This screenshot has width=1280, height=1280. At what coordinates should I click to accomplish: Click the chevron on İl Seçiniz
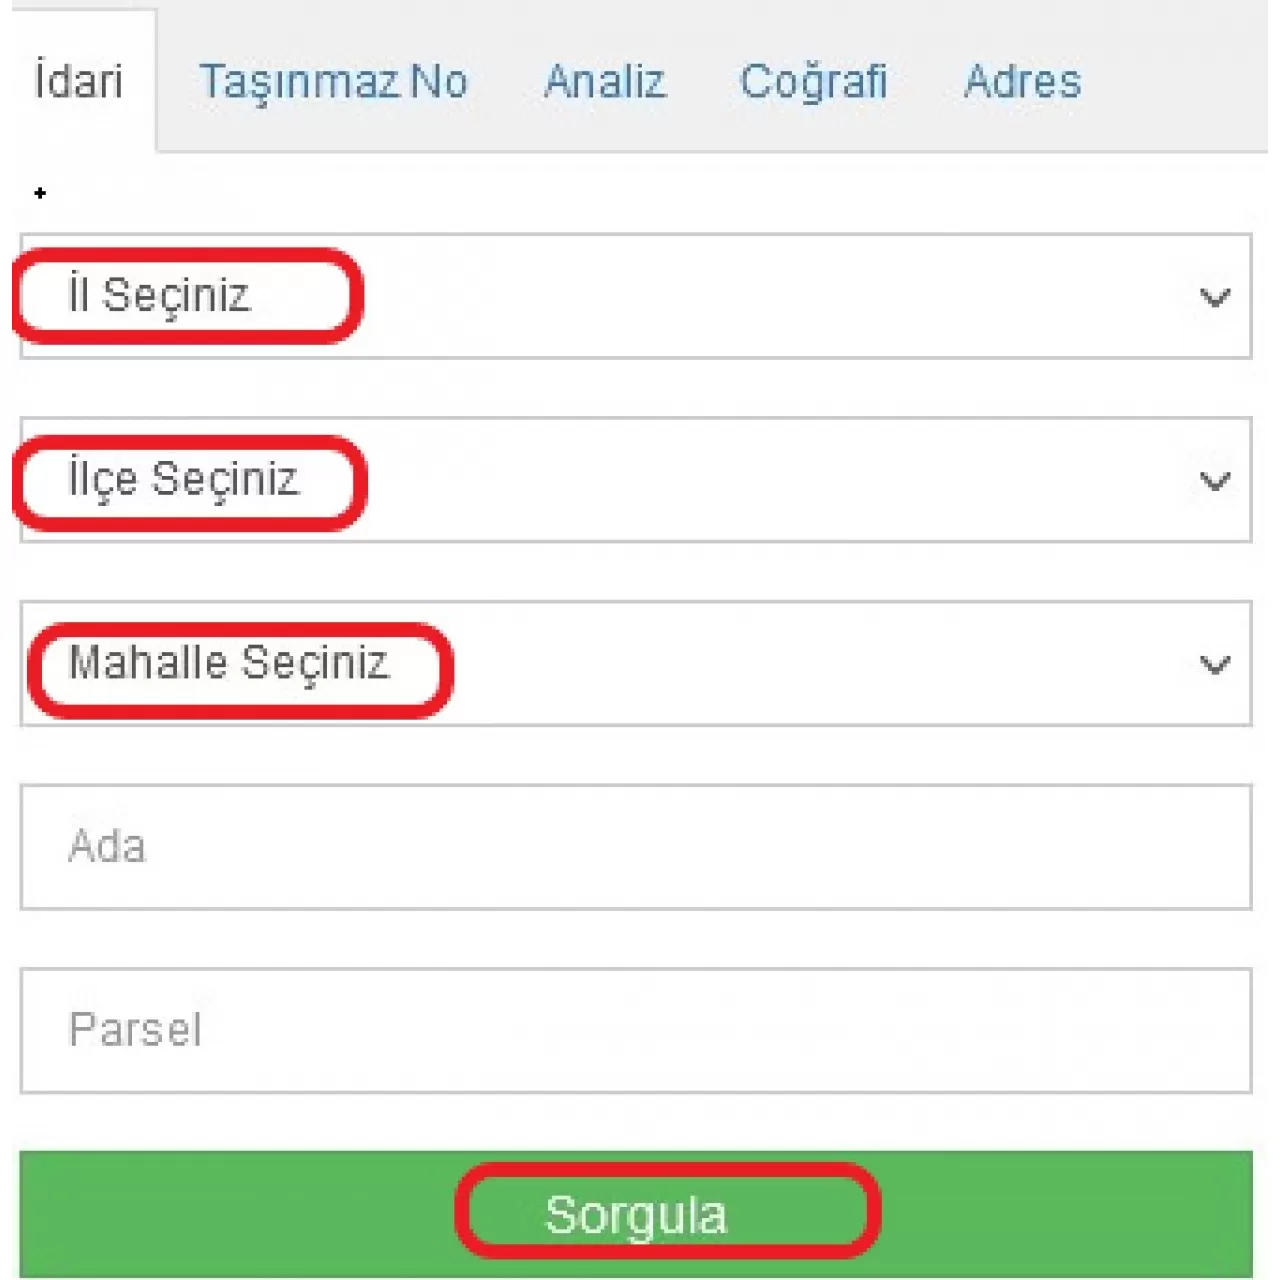(1214, 297)
